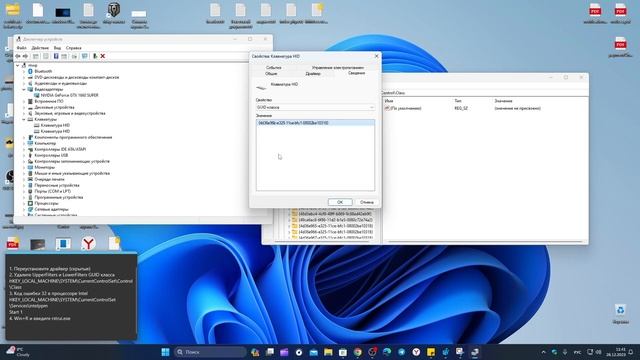Expand the Контроллеры USB category
This screenshot has width=640, height=360.
tap(24, 155)
